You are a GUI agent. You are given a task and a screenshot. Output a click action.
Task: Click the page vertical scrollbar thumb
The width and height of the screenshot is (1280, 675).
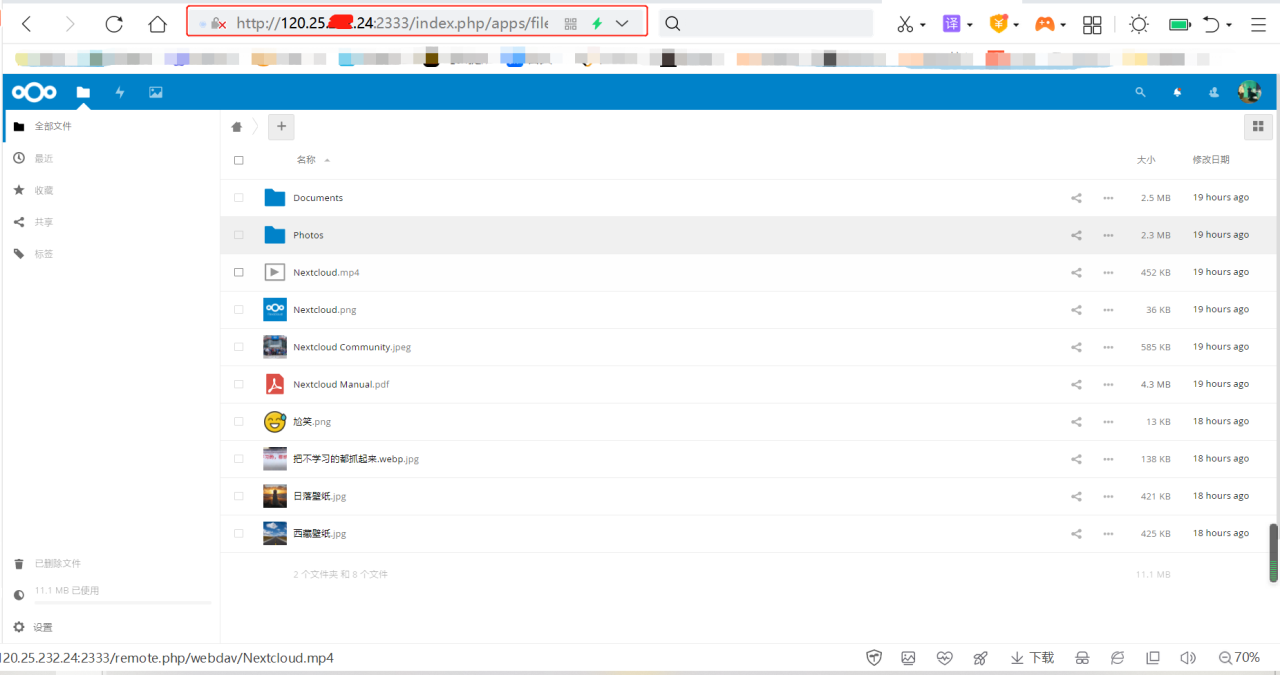coord(1273,552)
